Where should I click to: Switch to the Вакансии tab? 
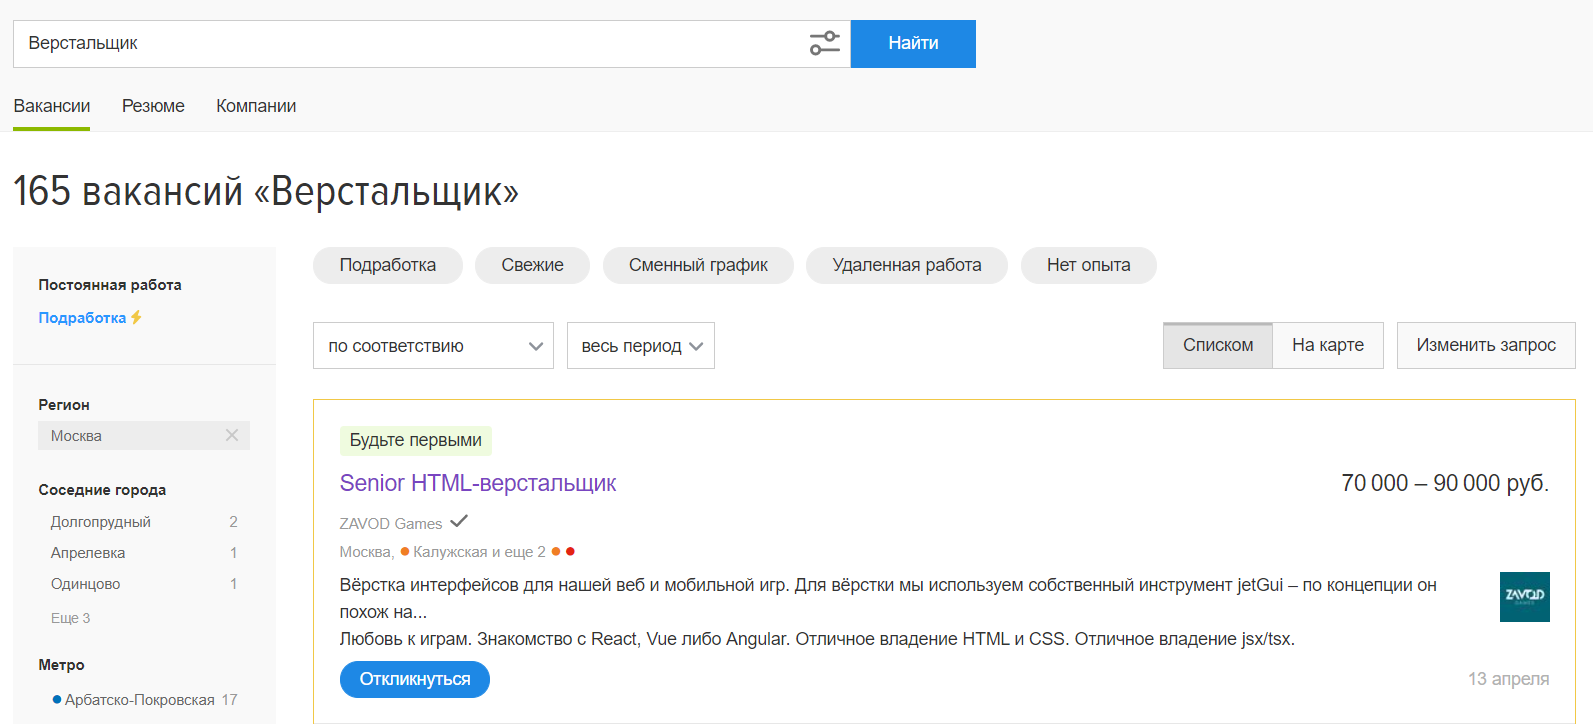pyautogui.click(x=52, y=106)
